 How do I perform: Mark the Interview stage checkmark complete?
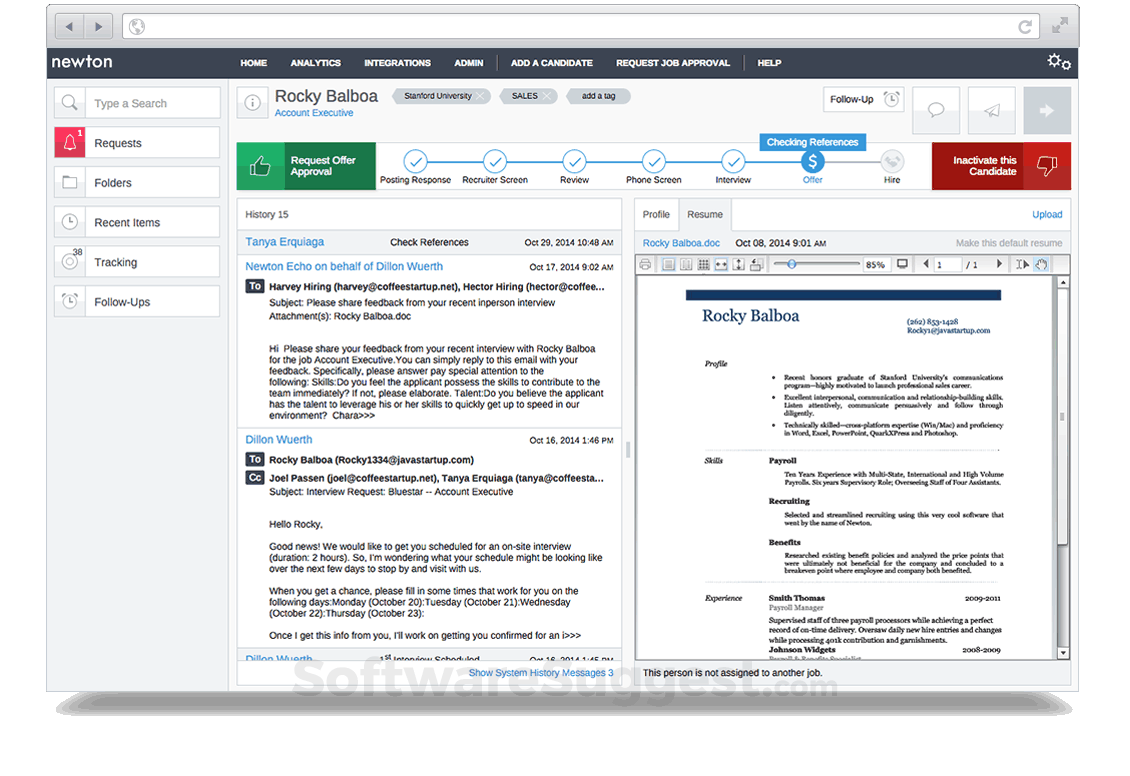click(733, 161)
